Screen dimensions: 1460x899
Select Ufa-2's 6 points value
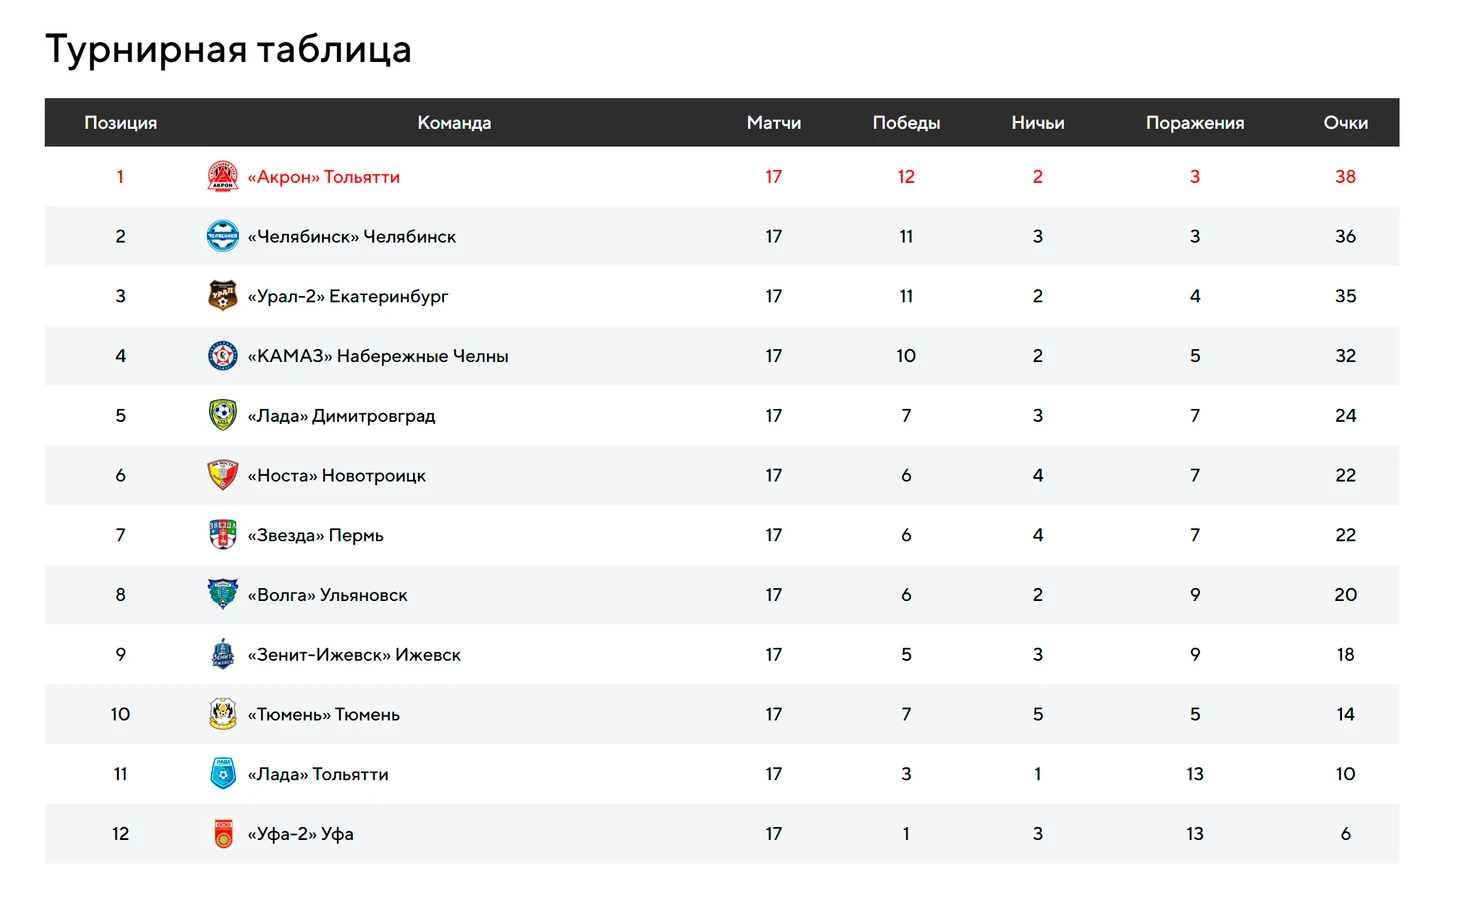tap(1346, 834)
